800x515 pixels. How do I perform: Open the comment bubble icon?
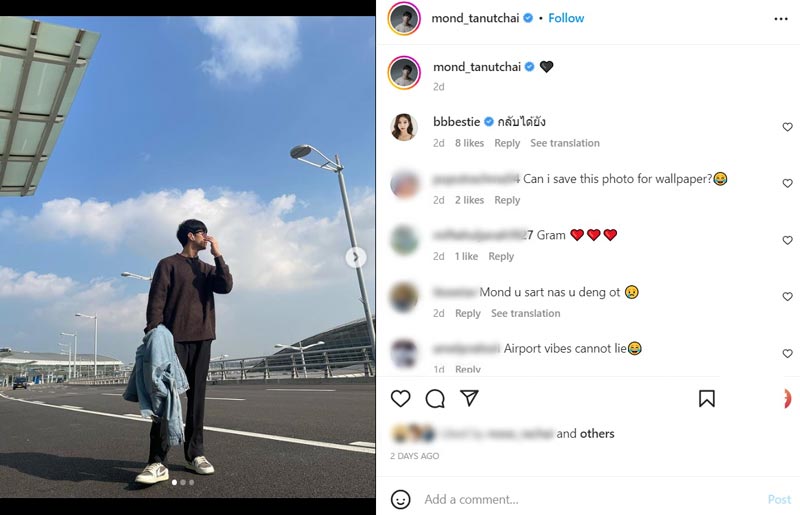click(x=435, y=399)
